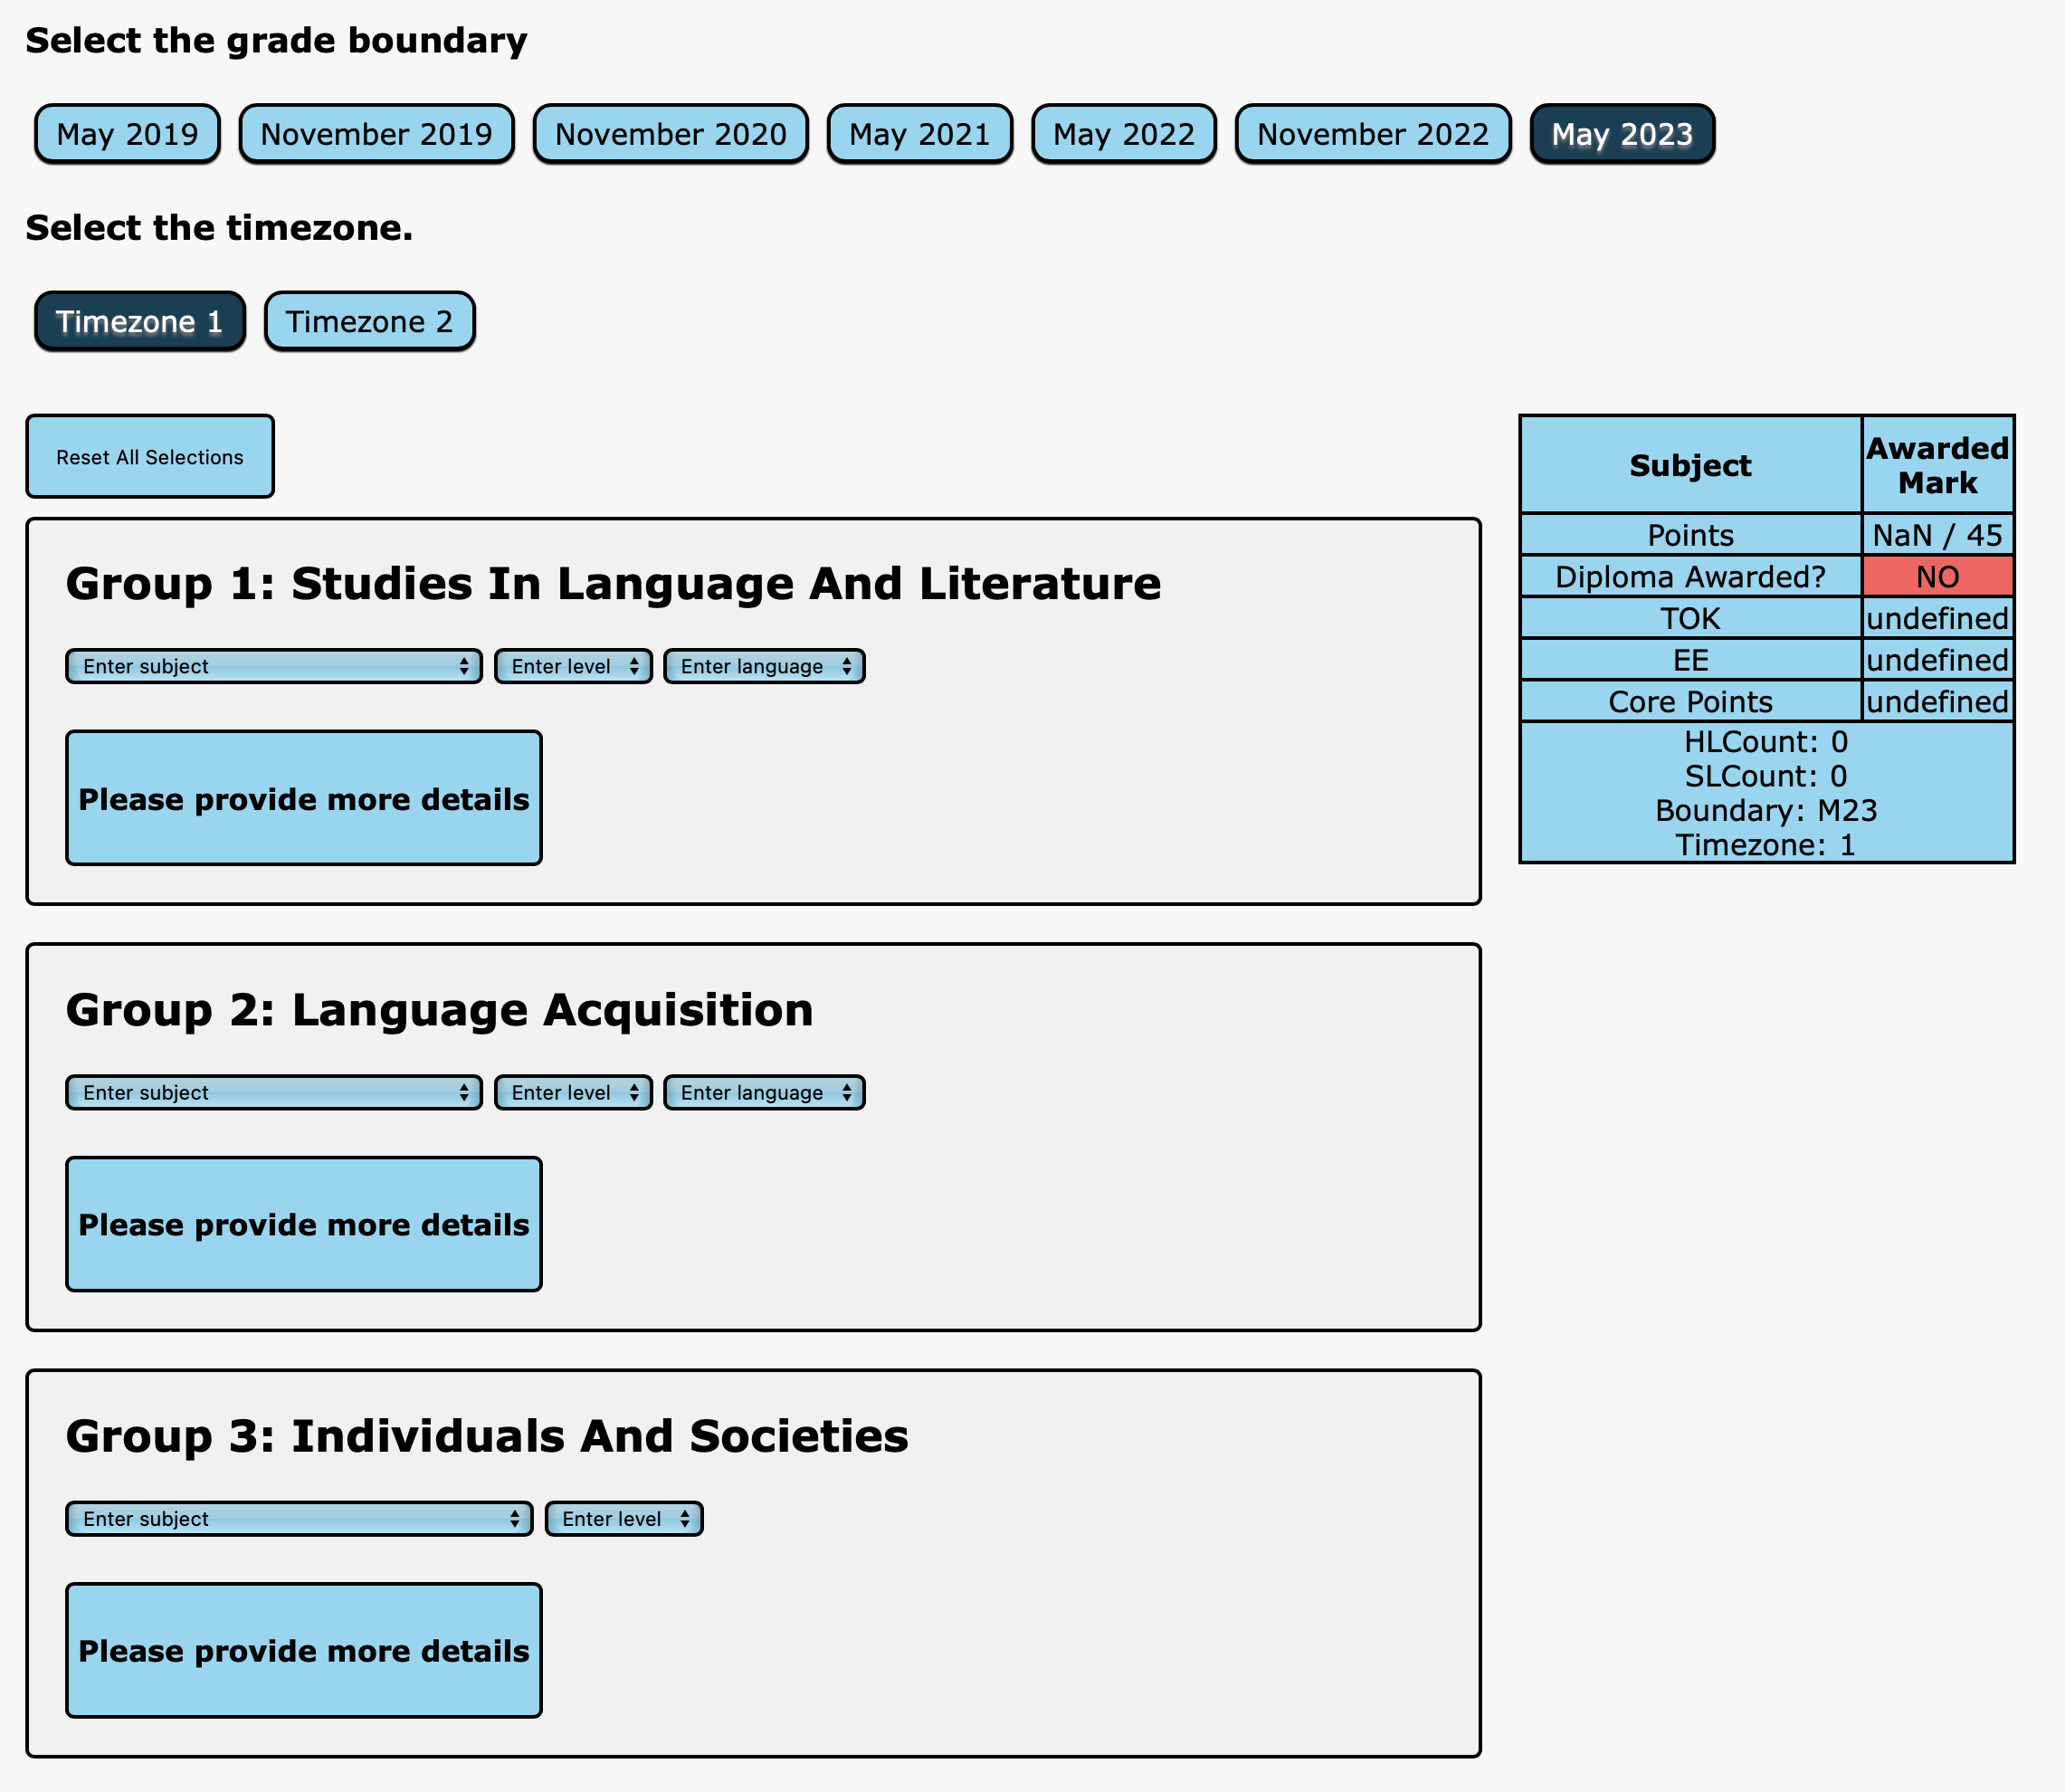The image size is (2065, 1792).
Task: Keep Timezone 1 selected
Action: [139, 320]
